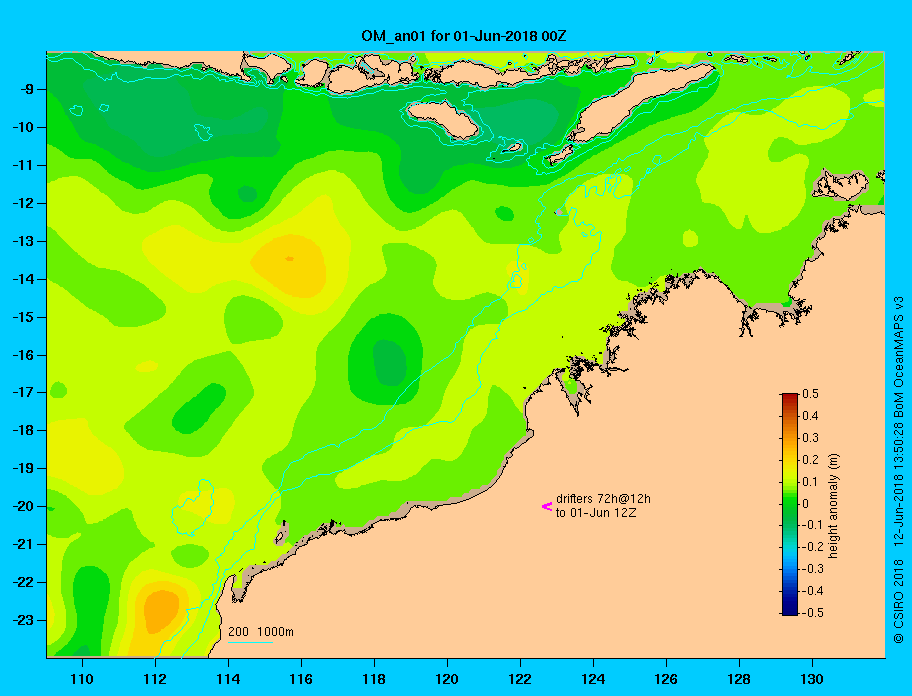Screen dimensions: 912x696
Task: Click the latitude label -23
Action: pos(22,620)
